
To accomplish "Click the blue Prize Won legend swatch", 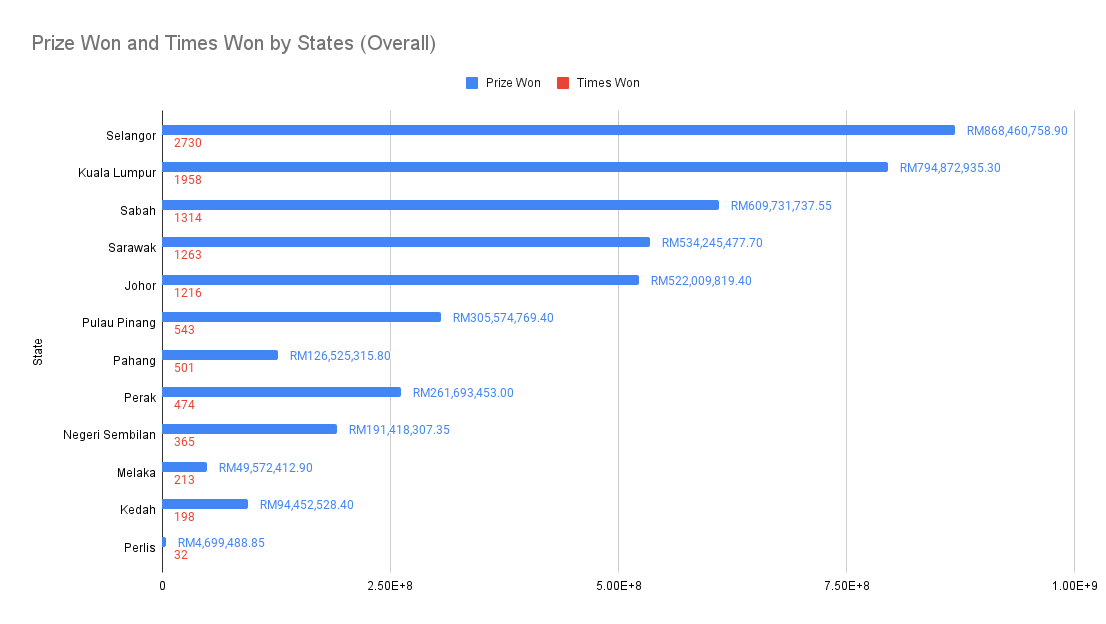I will [x=472, y=83].
